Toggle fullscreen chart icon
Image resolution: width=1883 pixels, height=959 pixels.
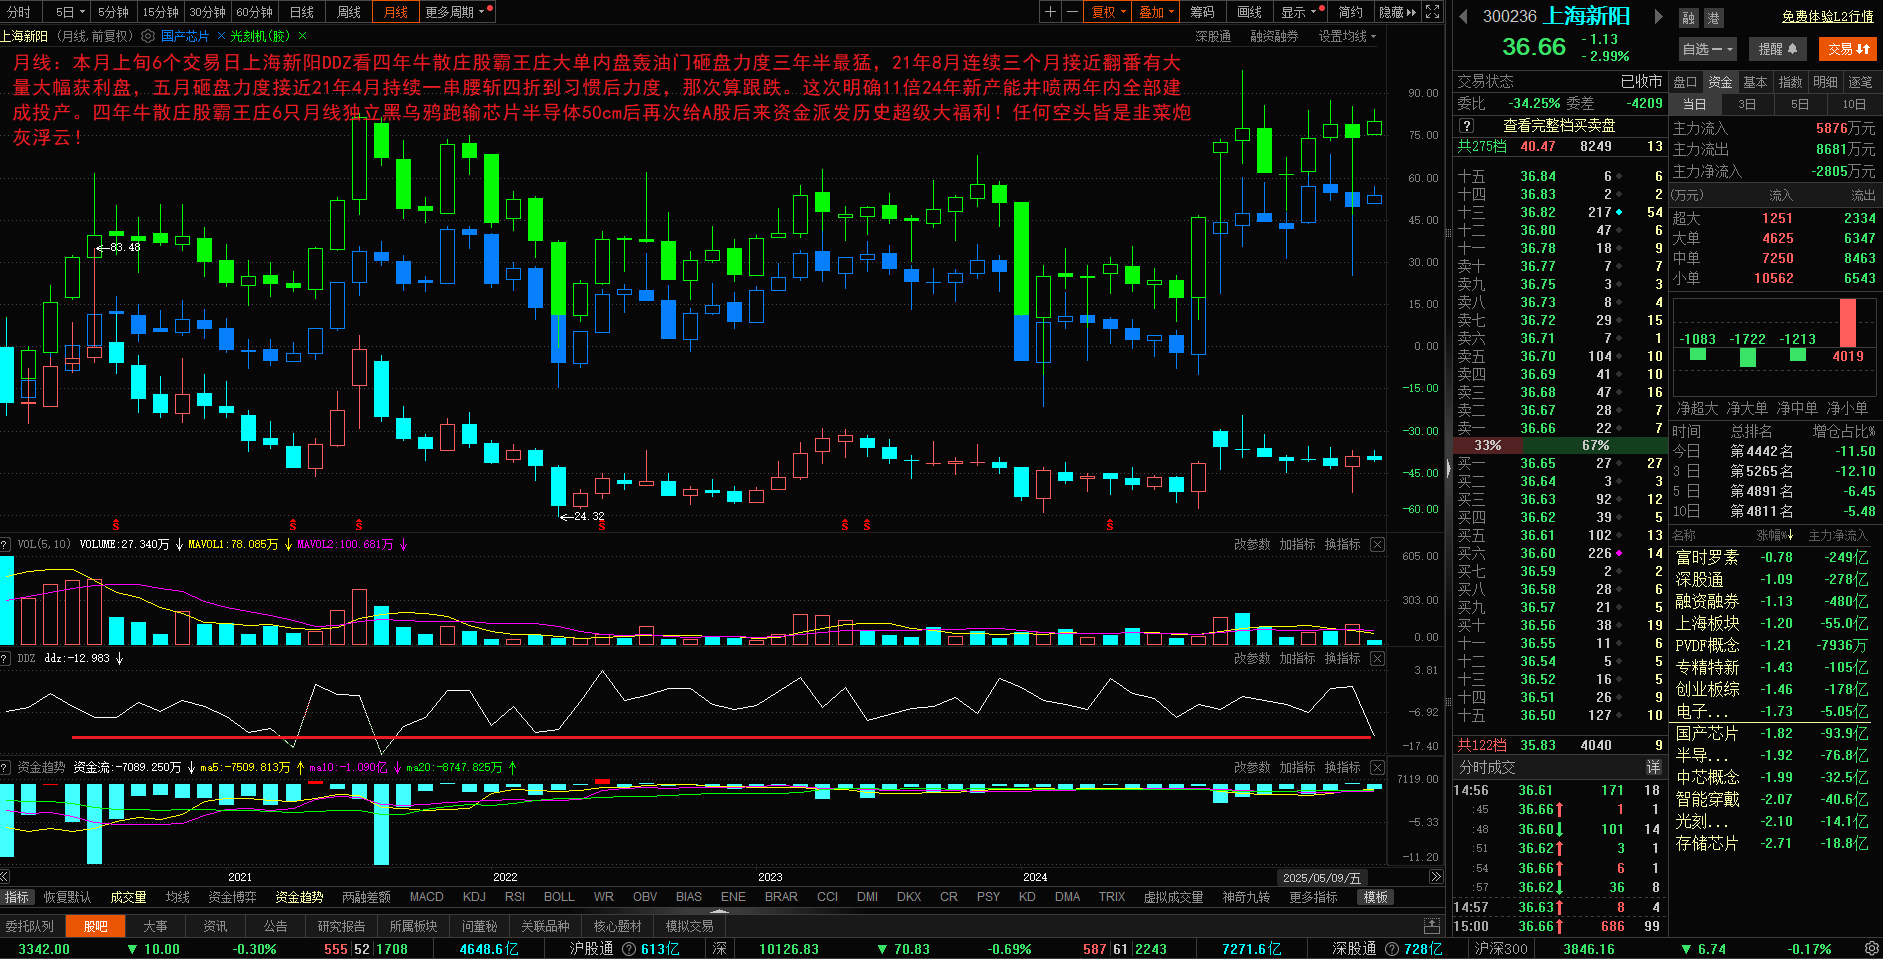tap(1432, 12)
